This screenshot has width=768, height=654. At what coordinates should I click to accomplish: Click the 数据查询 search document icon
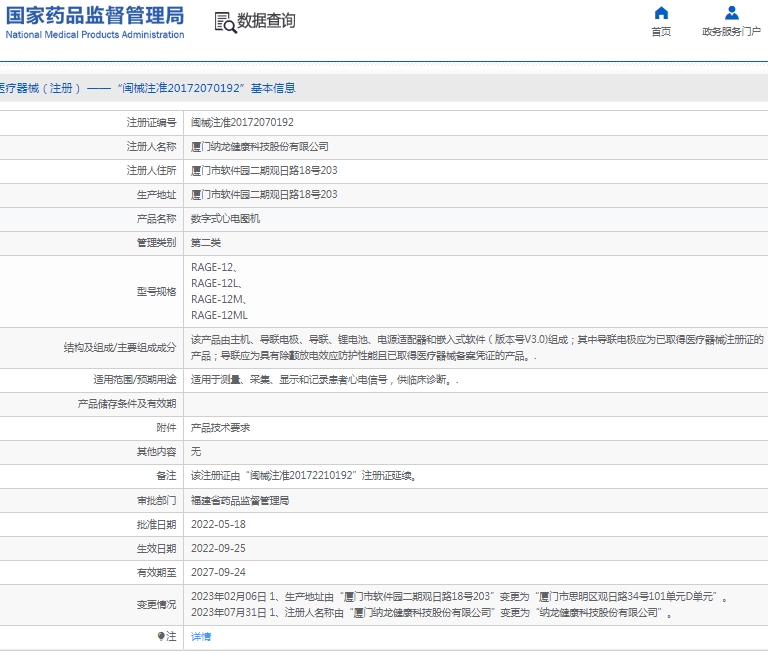225,23
